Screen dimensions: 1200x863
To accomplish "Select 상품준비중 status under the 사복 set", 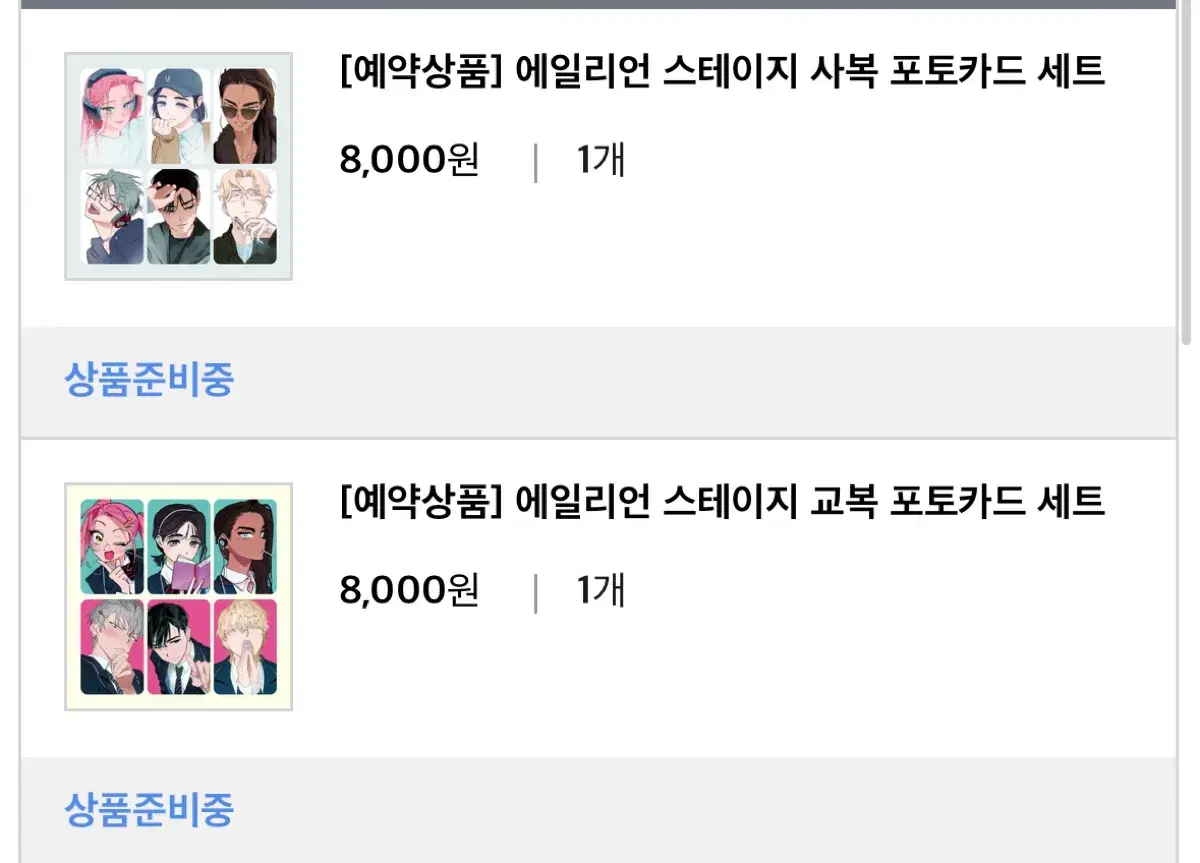I will 149,380.
